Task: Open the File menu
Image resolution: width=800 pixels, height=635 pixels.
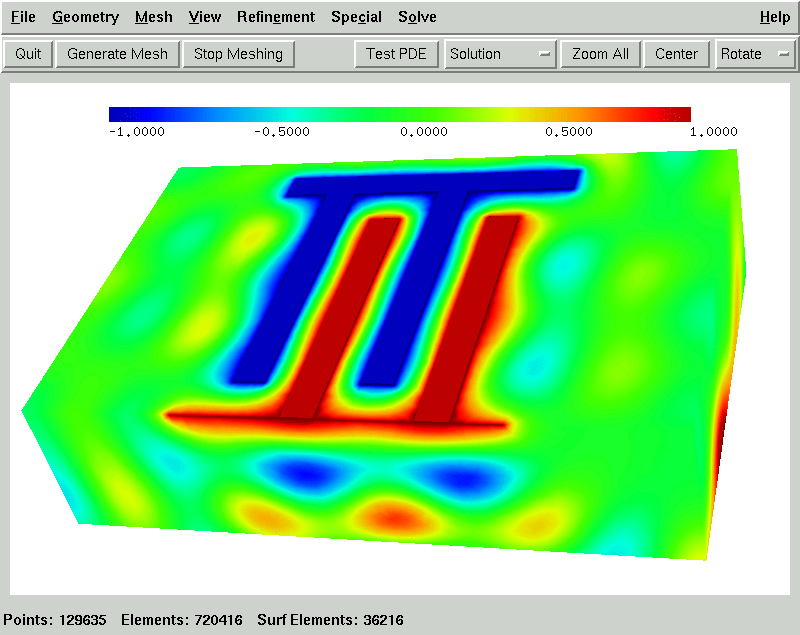Action: pos(23,17)
